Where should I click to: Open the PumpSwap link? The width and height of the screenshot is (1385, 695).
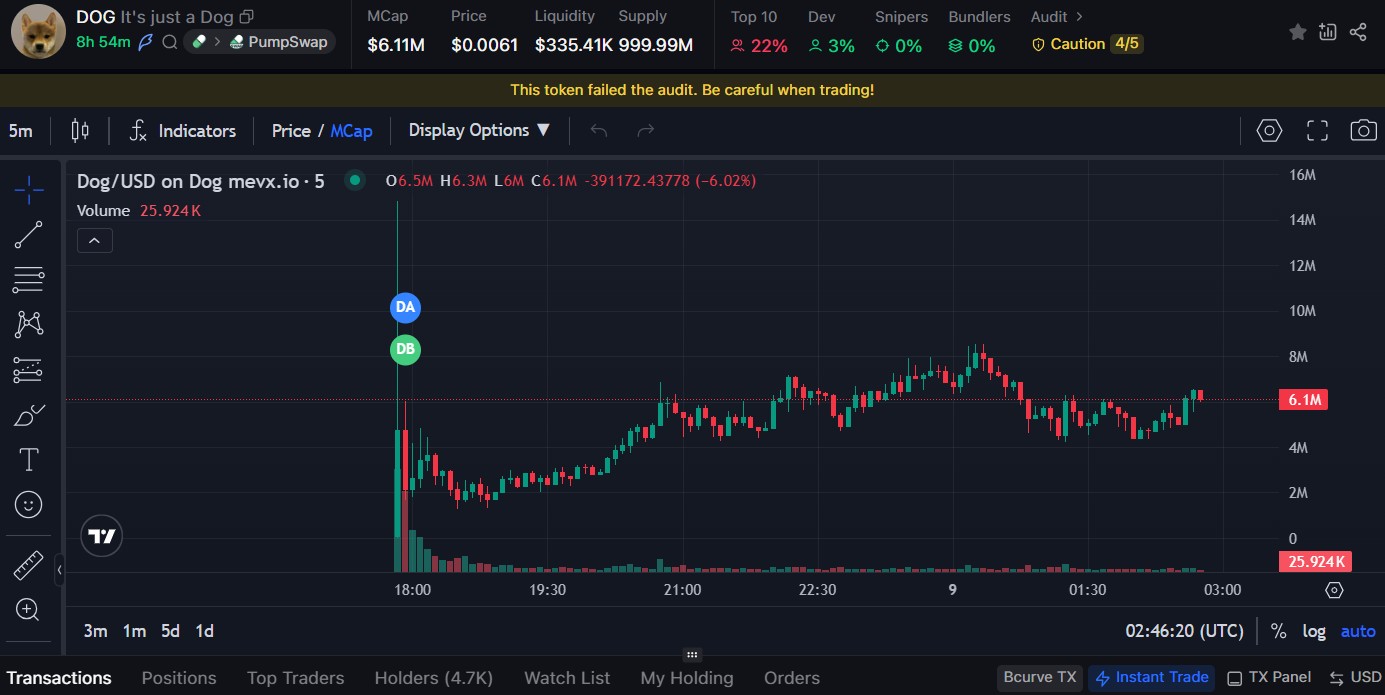coord(279,42)
